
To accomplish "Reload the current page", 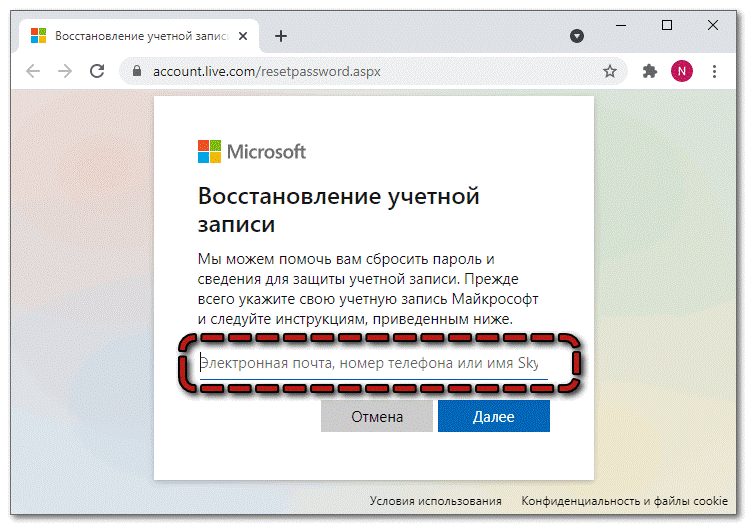I will [x=97, y=72].
